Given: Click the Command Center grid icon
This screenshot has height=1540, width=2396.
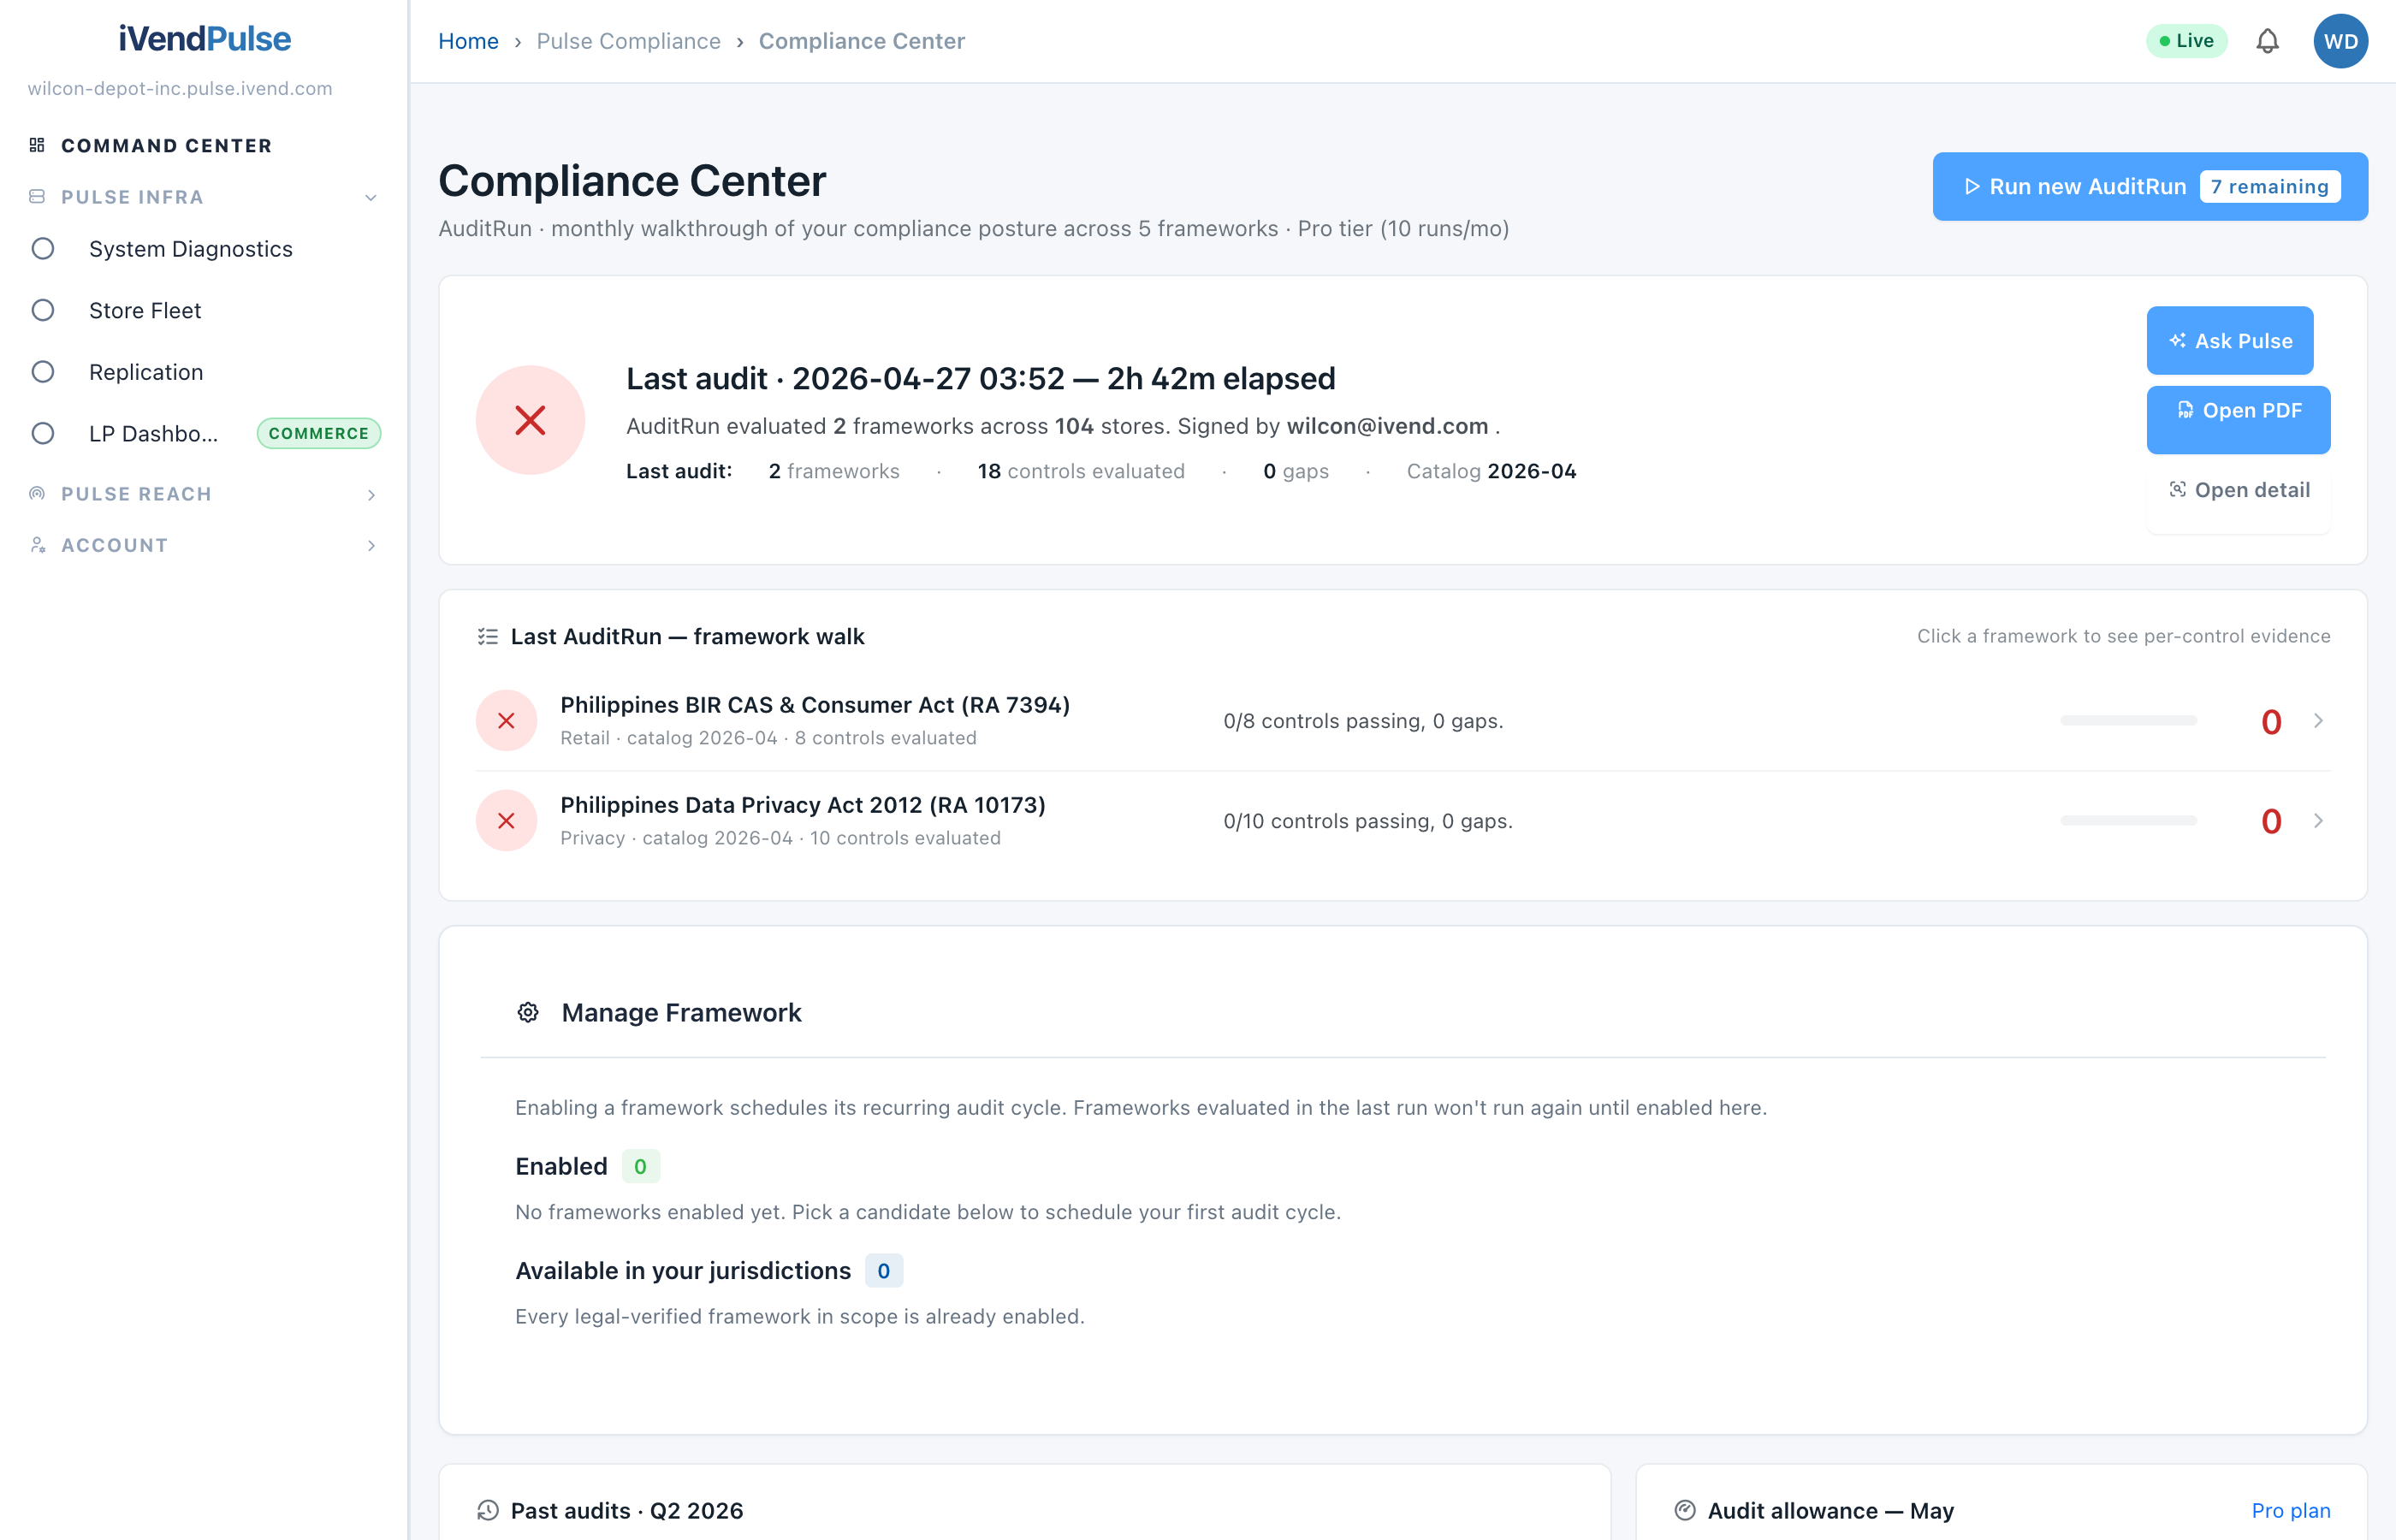Looking at the screenshot, I should tap(37, 145).
